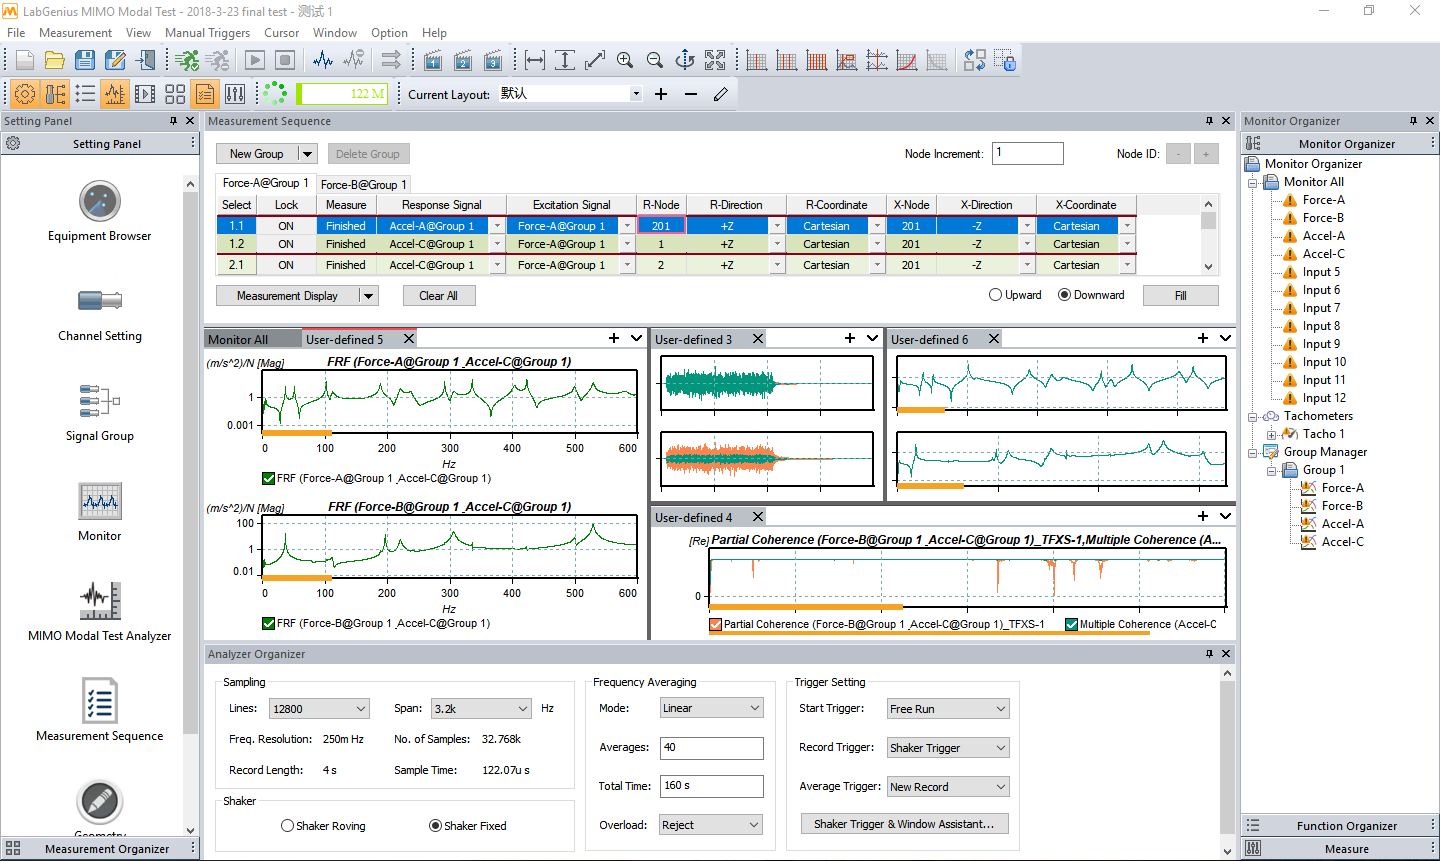Toggle the gear Setting Panel toolbar icon

pyautogui.click(x=25, y=94)
